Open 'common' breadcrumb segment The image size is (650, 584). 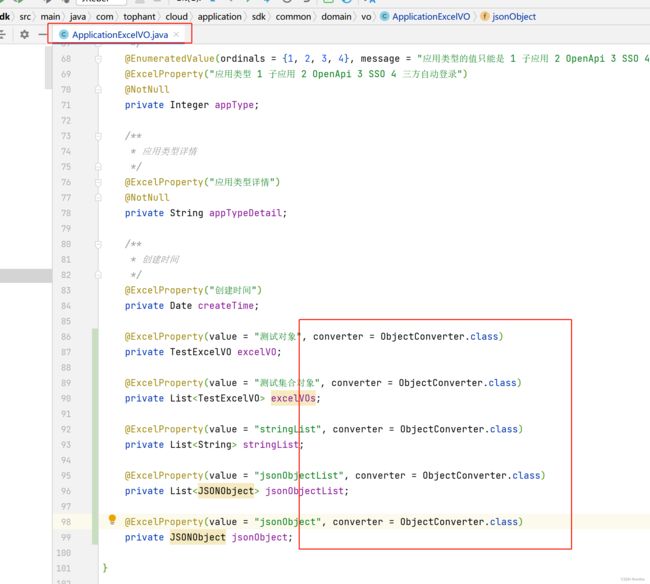(293, 17)
